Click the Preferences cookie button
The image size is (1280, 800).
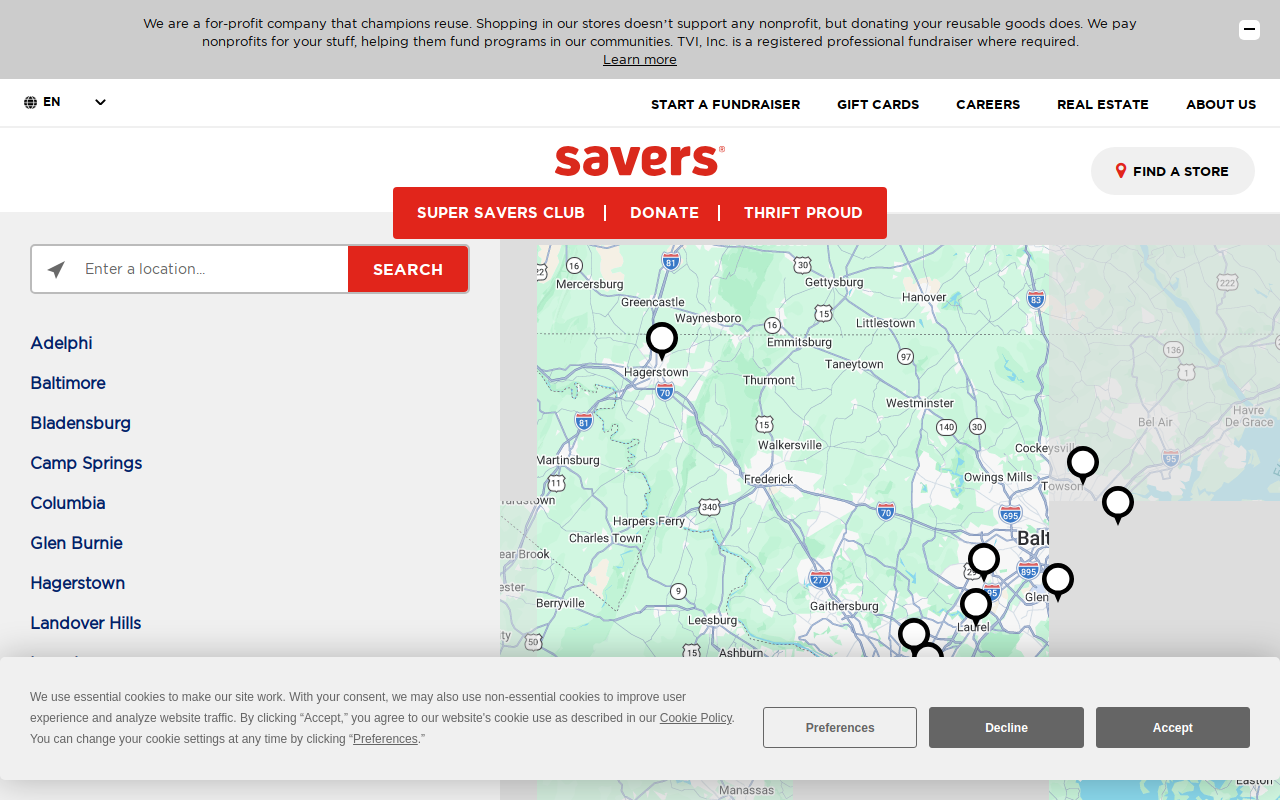[x=840, y=728]
